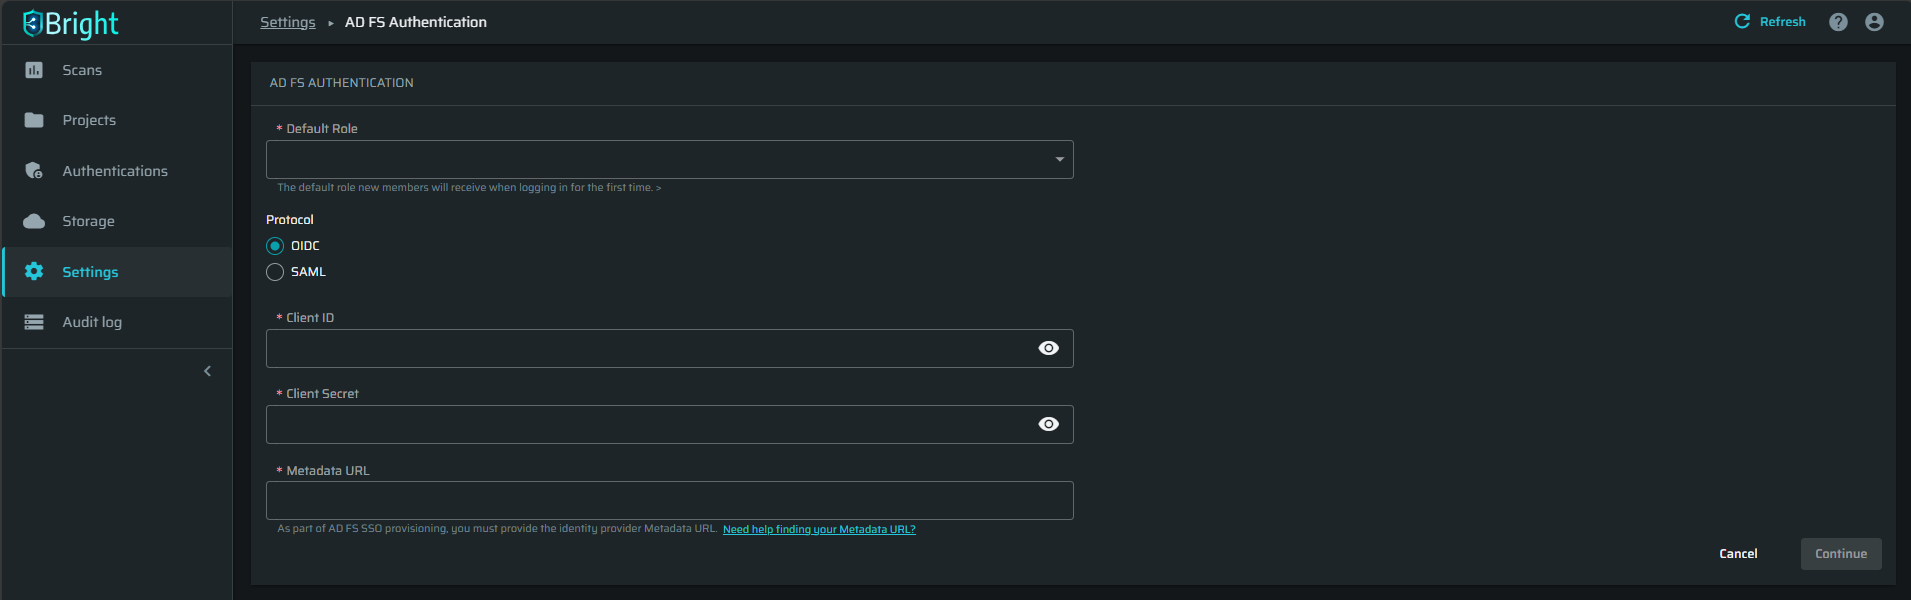Image resolution: width=1911 pixels, height=600 pixels.
Task: Toggle Client Secret visibility eye icon
Action: (x=1048, y=424)
